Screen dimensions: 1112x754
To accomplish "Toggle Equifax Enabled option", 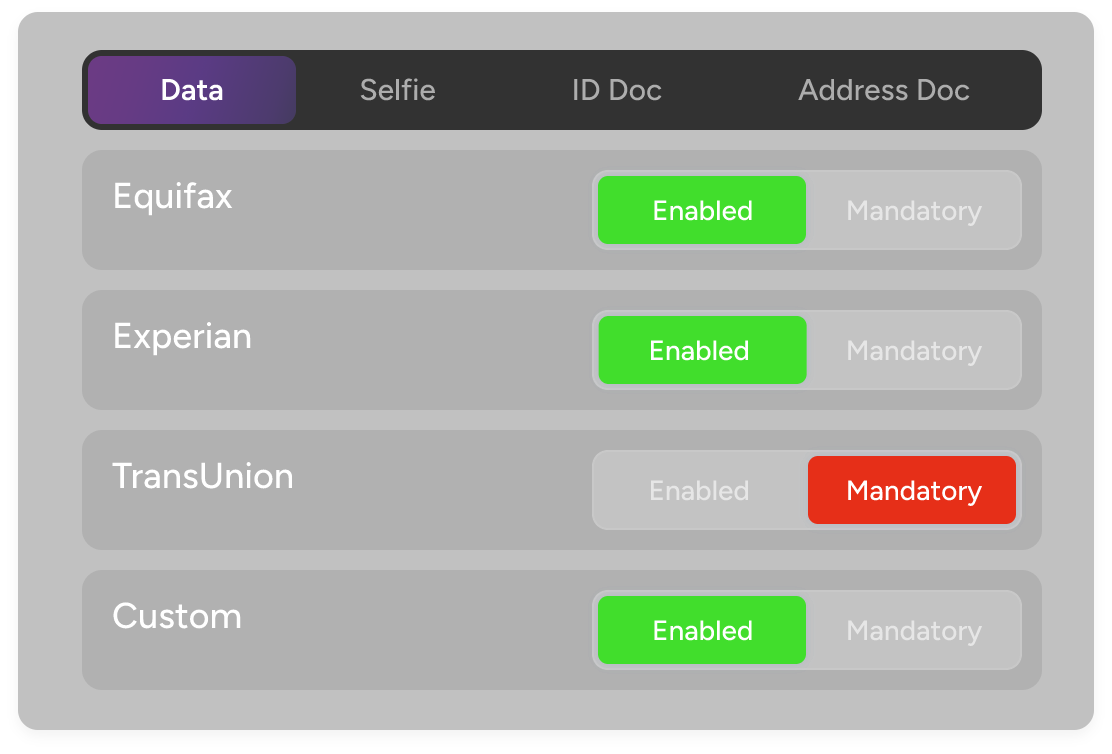I will pyautogui.click(x=702, y=210).
